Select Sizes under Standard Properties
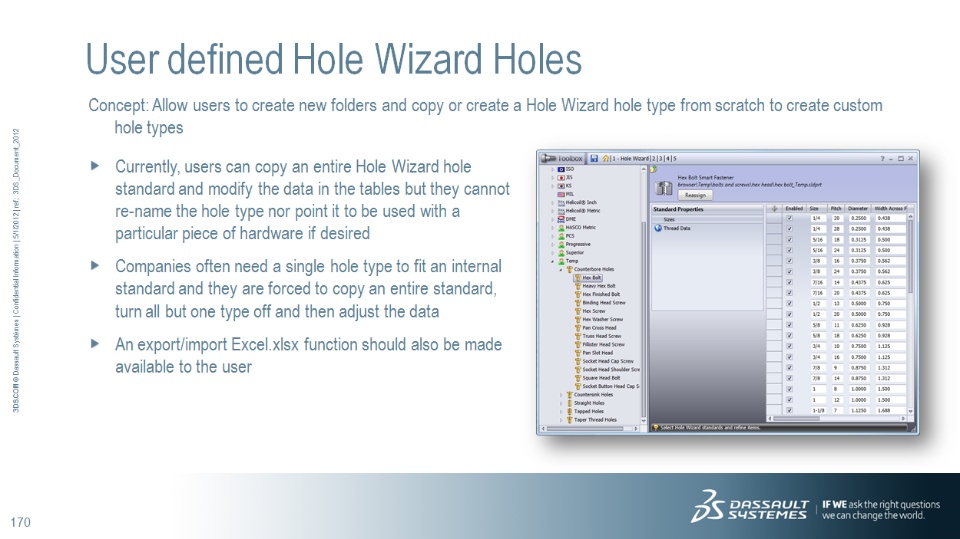This screenshot has height=539, width=960. tap(707, 219)
